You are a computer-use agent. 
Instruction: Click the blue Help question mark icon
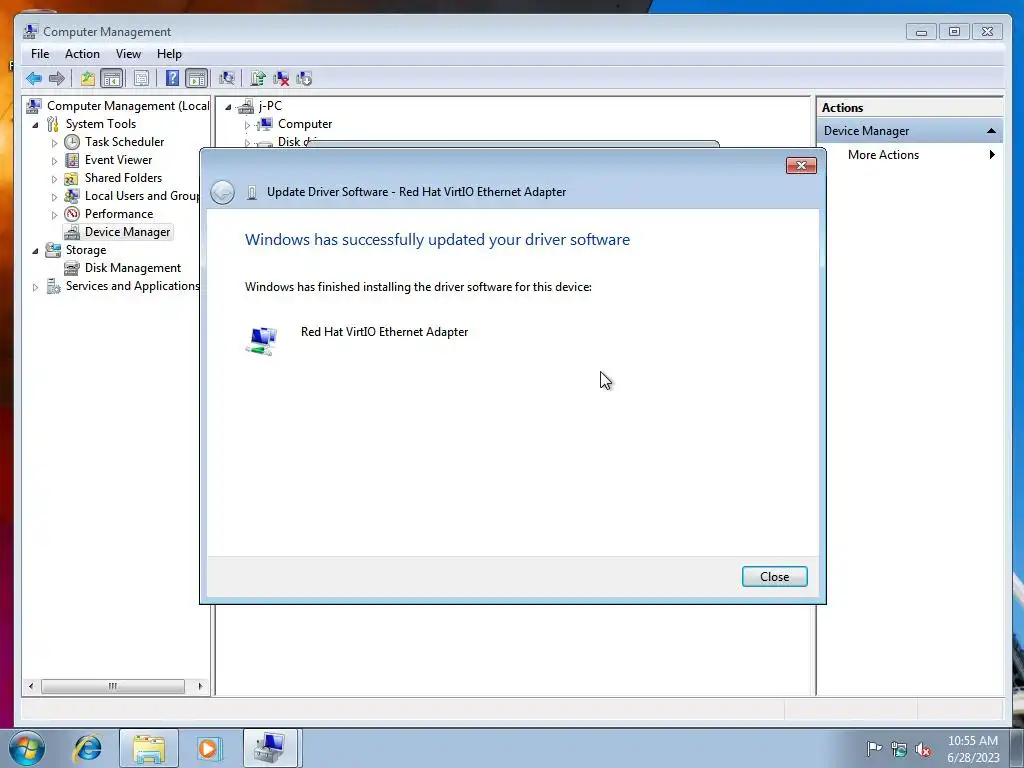[x=172, y=79]
